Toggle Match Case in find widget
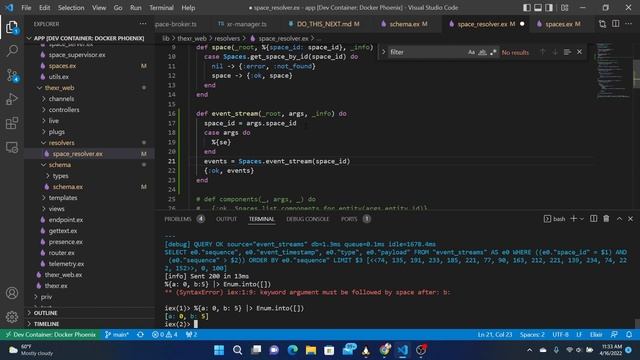The image size is (640, 360). tap(471, 52)
